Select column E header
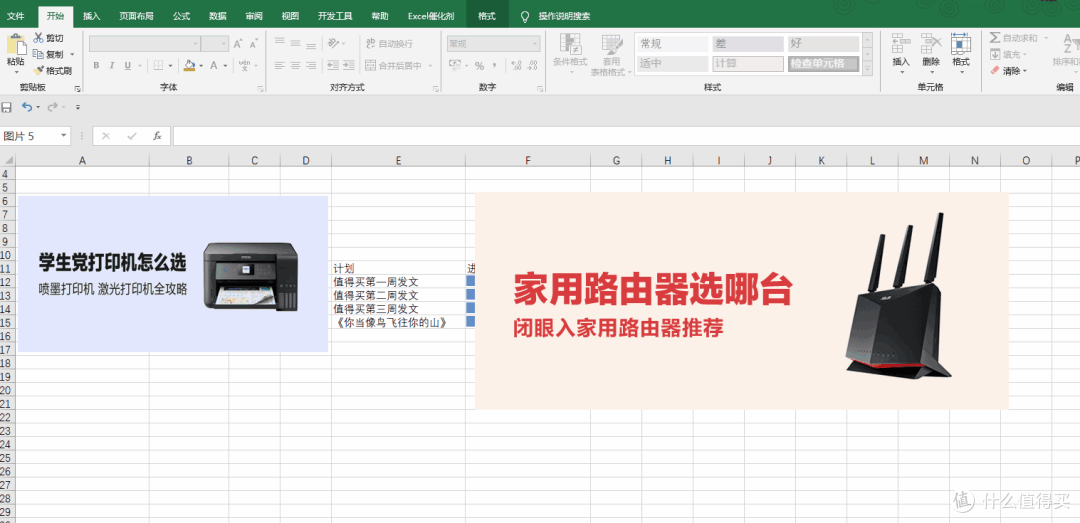This screenshot has height=523, width=1080. click(x=398, y=160)
